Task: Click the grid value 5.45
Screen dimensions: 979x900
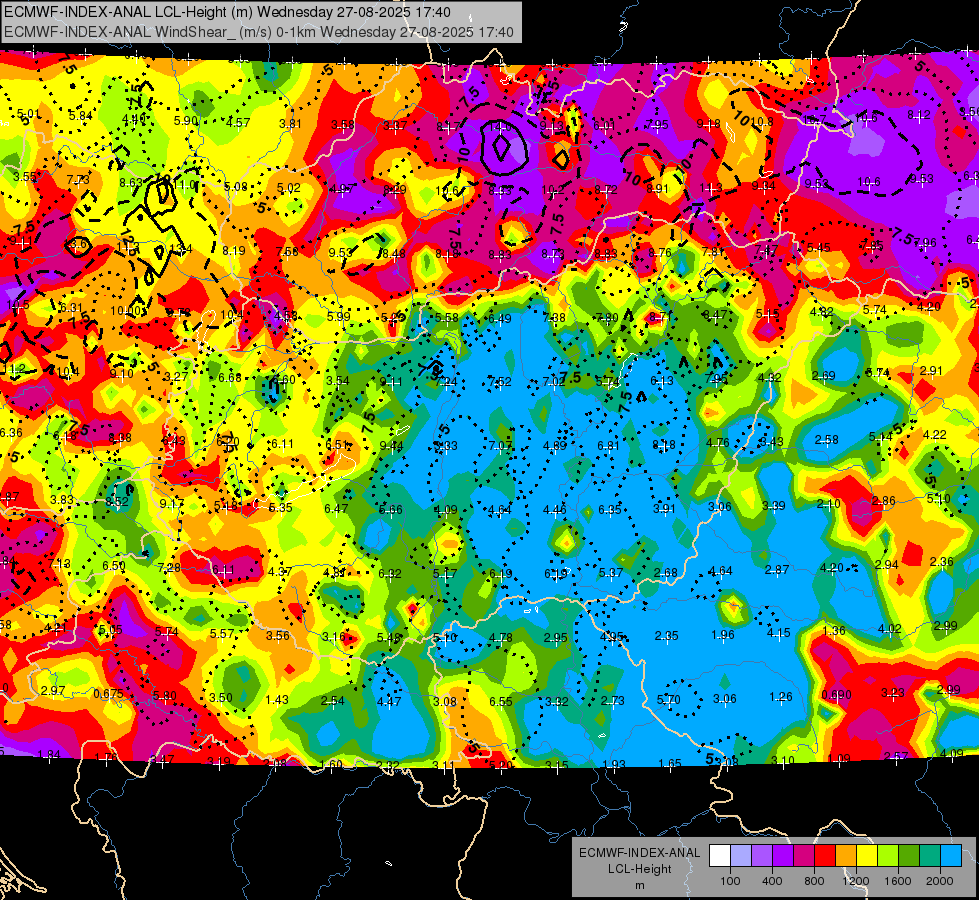Action: [819, 247]
